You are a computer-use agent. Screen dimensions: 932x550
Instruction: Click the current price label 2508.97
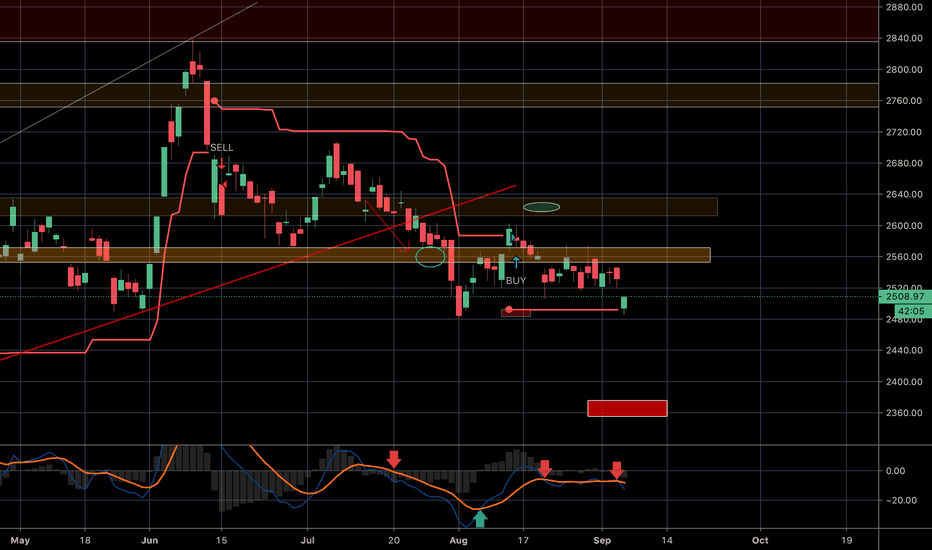[x=905, y=296]
